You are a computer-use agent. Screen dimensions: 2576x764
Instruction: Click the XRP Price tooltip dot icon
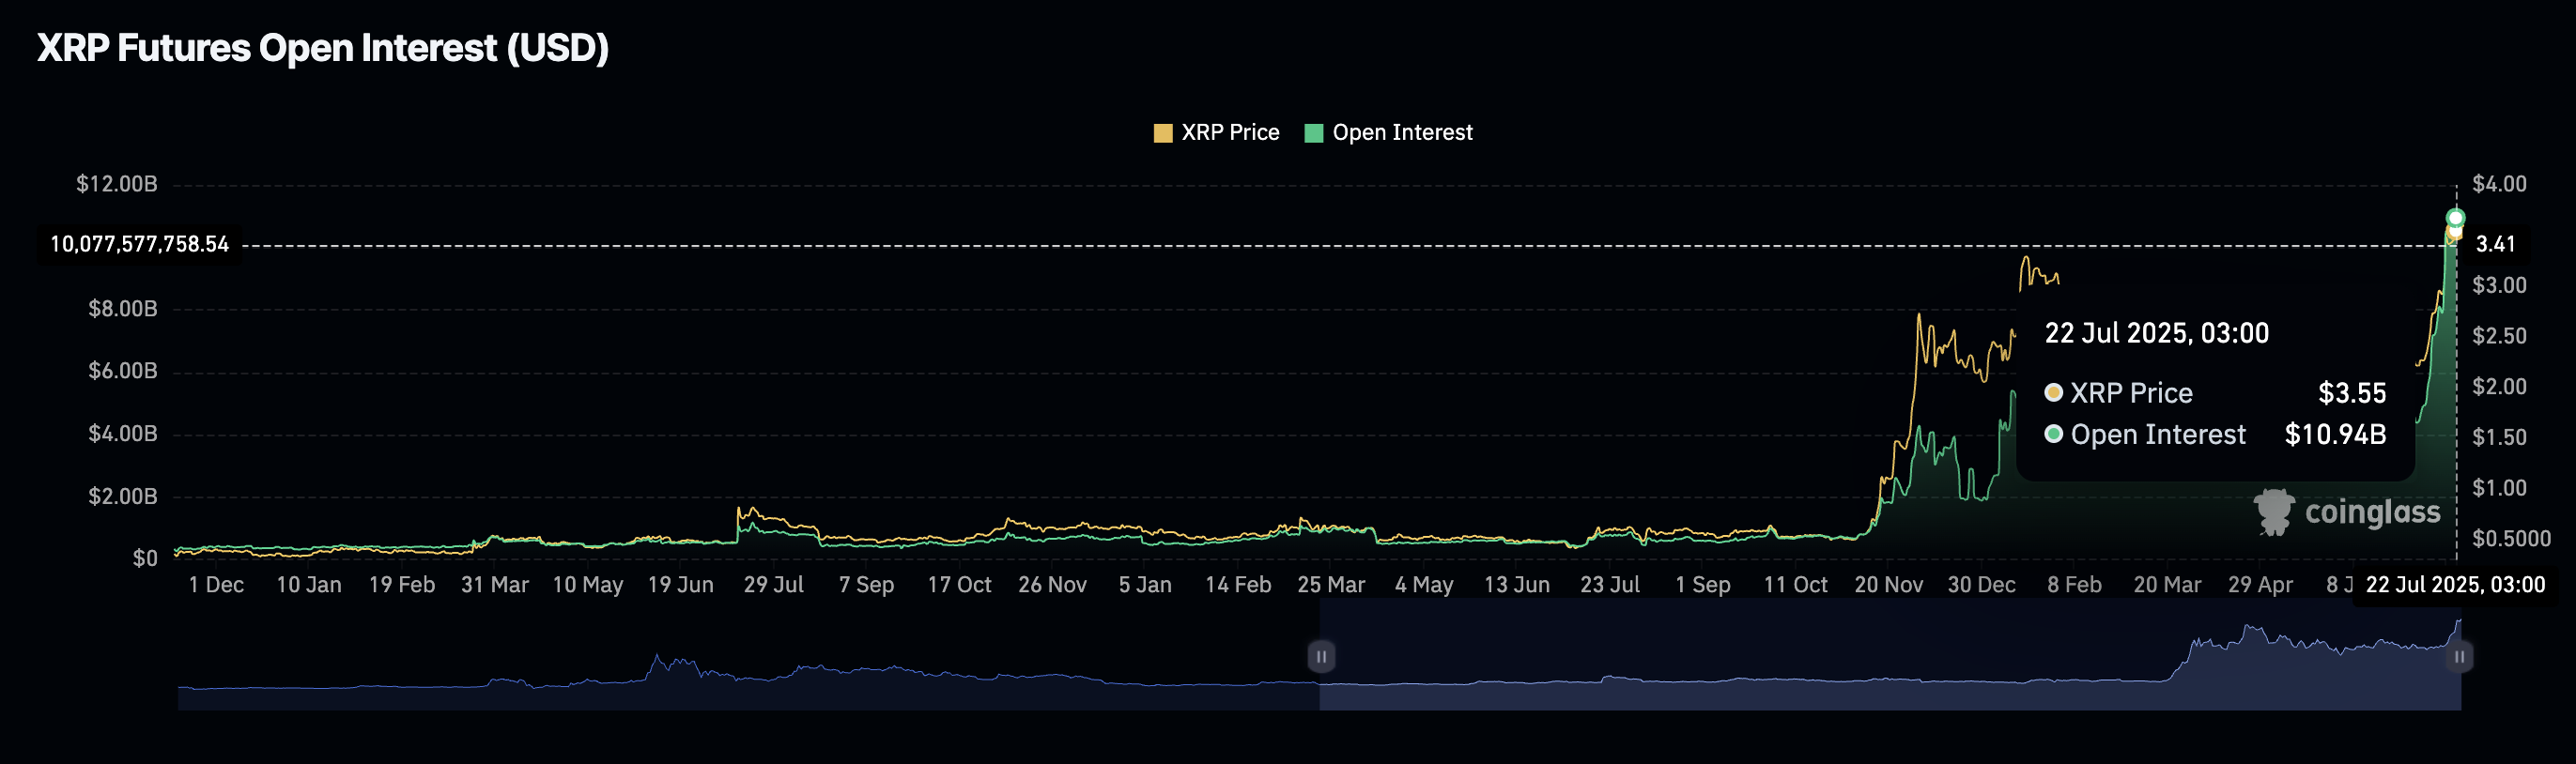[2053, 393]
